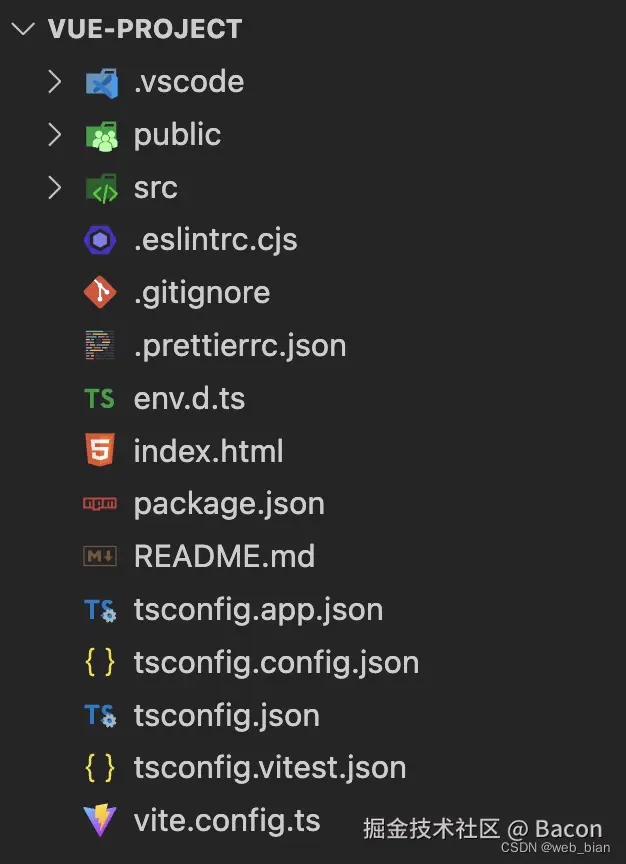Click the npm icon beside package.json
The image size is (626, 864).
tap(100, 504)
